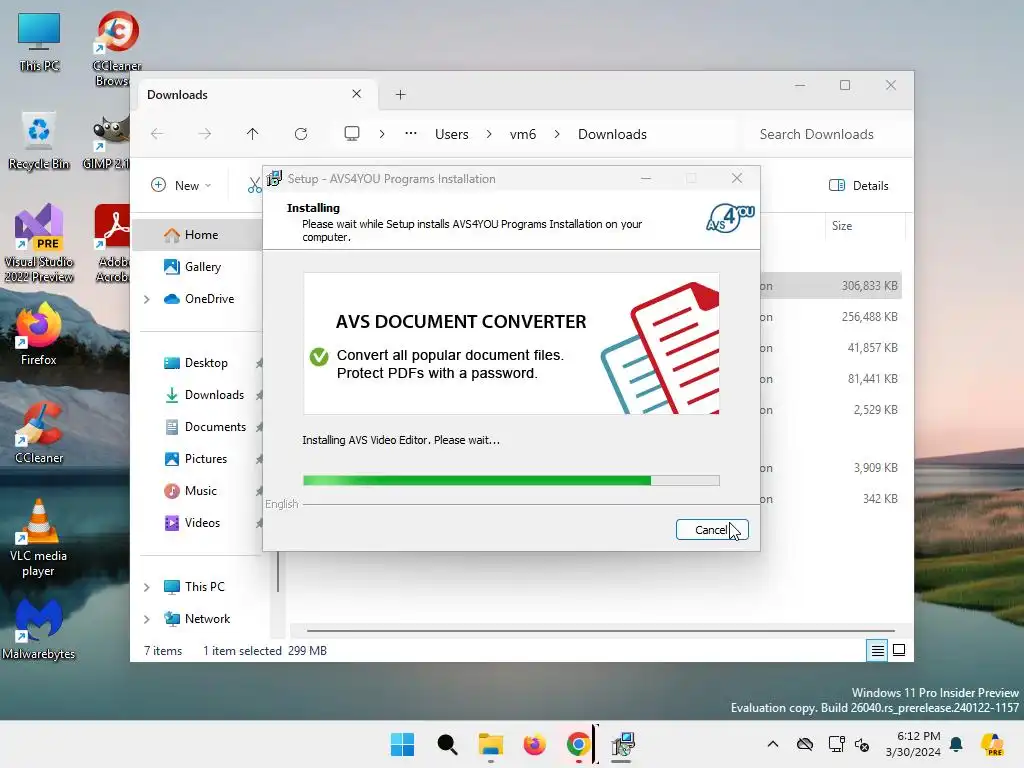Click Users in the breadcrumb
This screenshot has width=1024, height=768.
point(452,134)
